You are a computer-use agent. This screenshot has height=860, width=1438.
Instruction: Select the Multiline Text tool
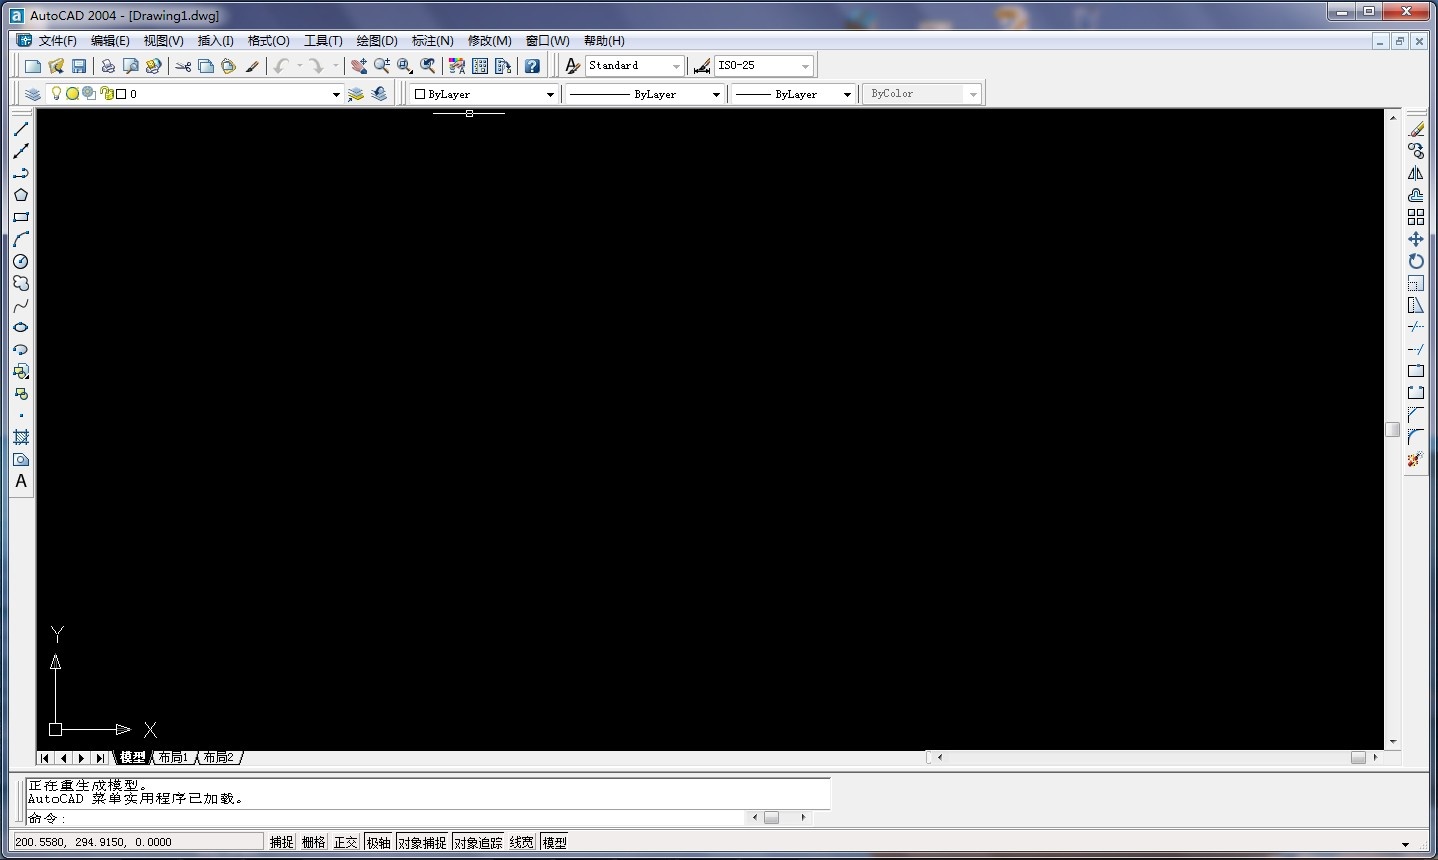(x=21, y=481)
